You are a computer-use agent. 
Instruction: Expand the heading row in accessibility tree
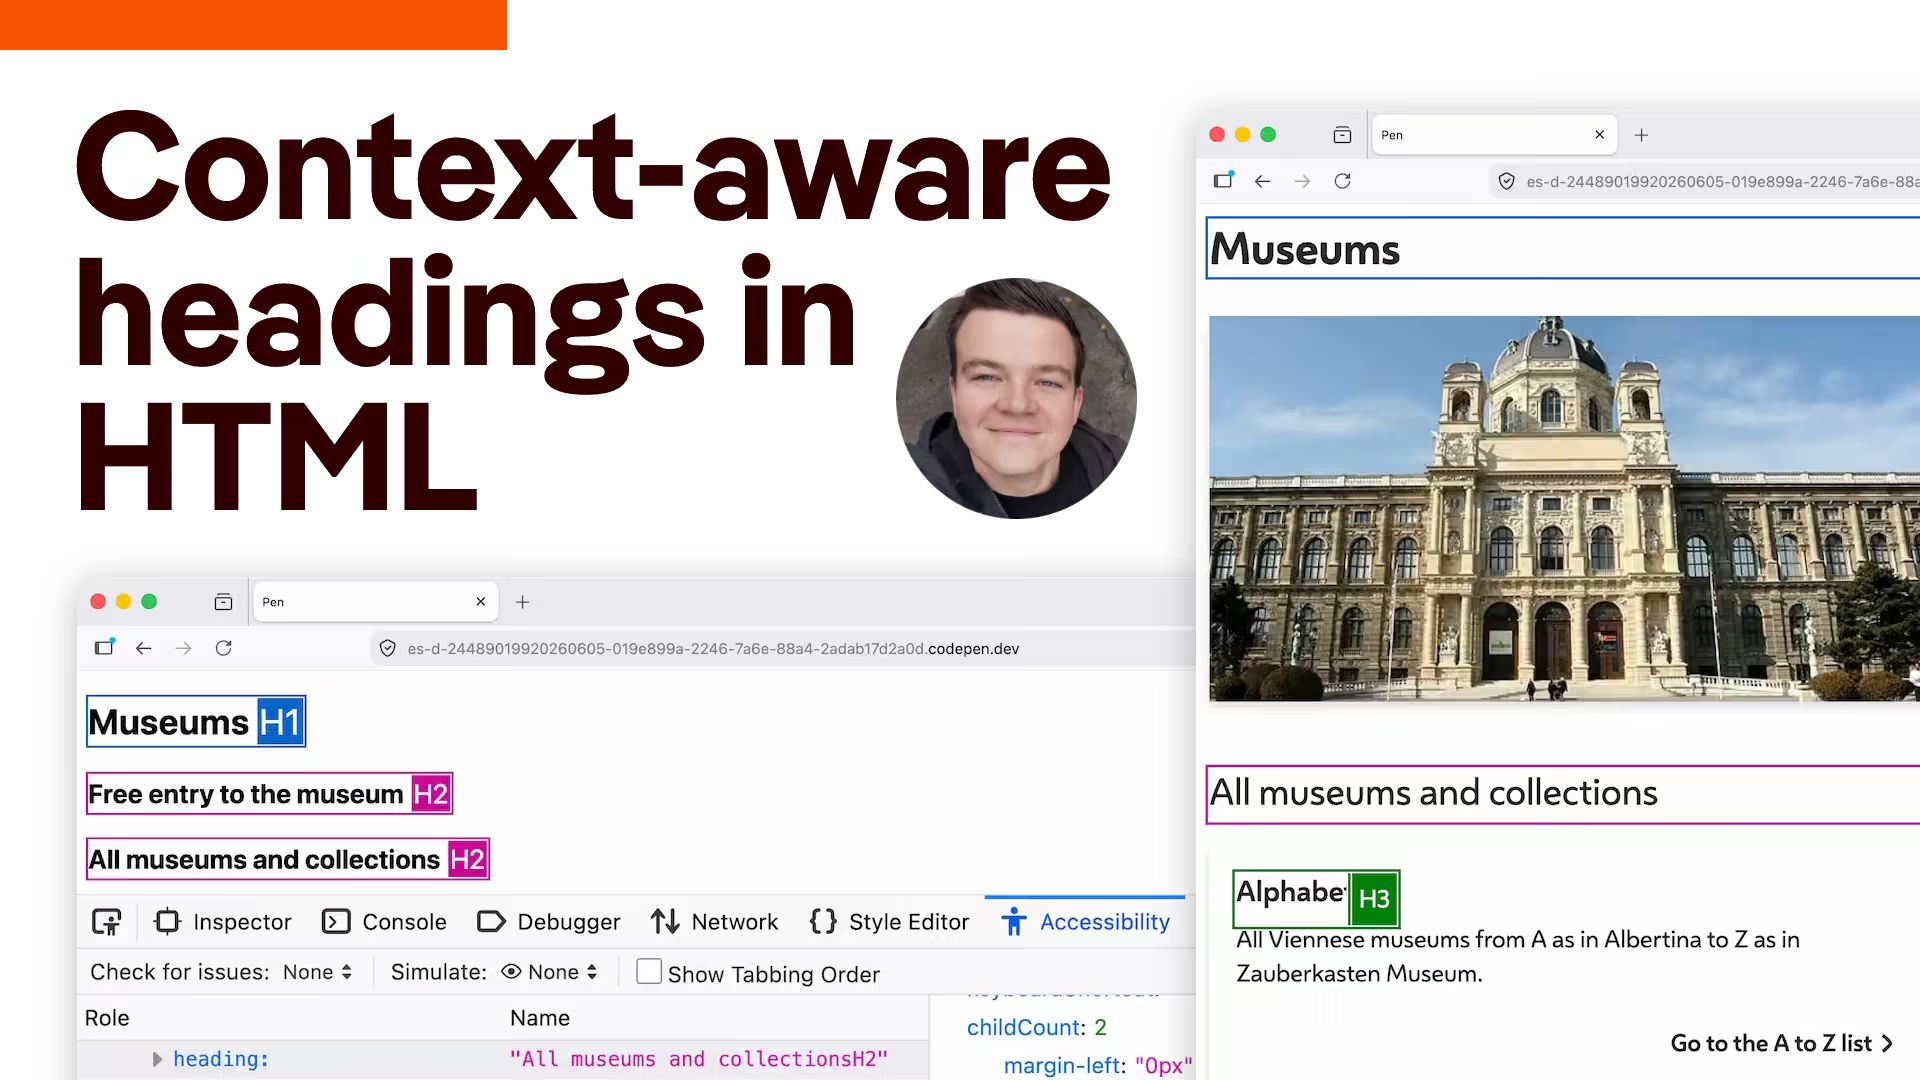(x=157, y=1059)
